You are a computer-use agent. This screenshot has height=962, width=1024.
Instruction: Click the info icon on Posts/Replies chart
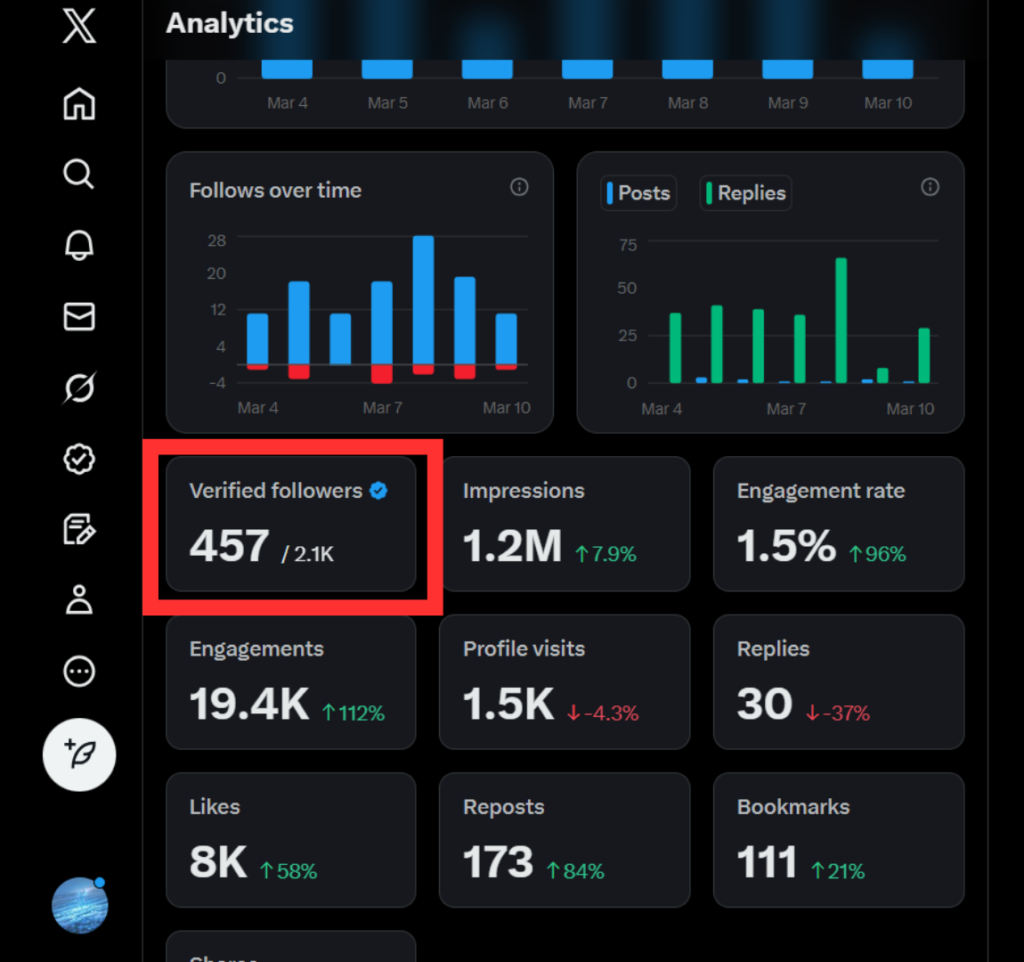click(930, 187)
